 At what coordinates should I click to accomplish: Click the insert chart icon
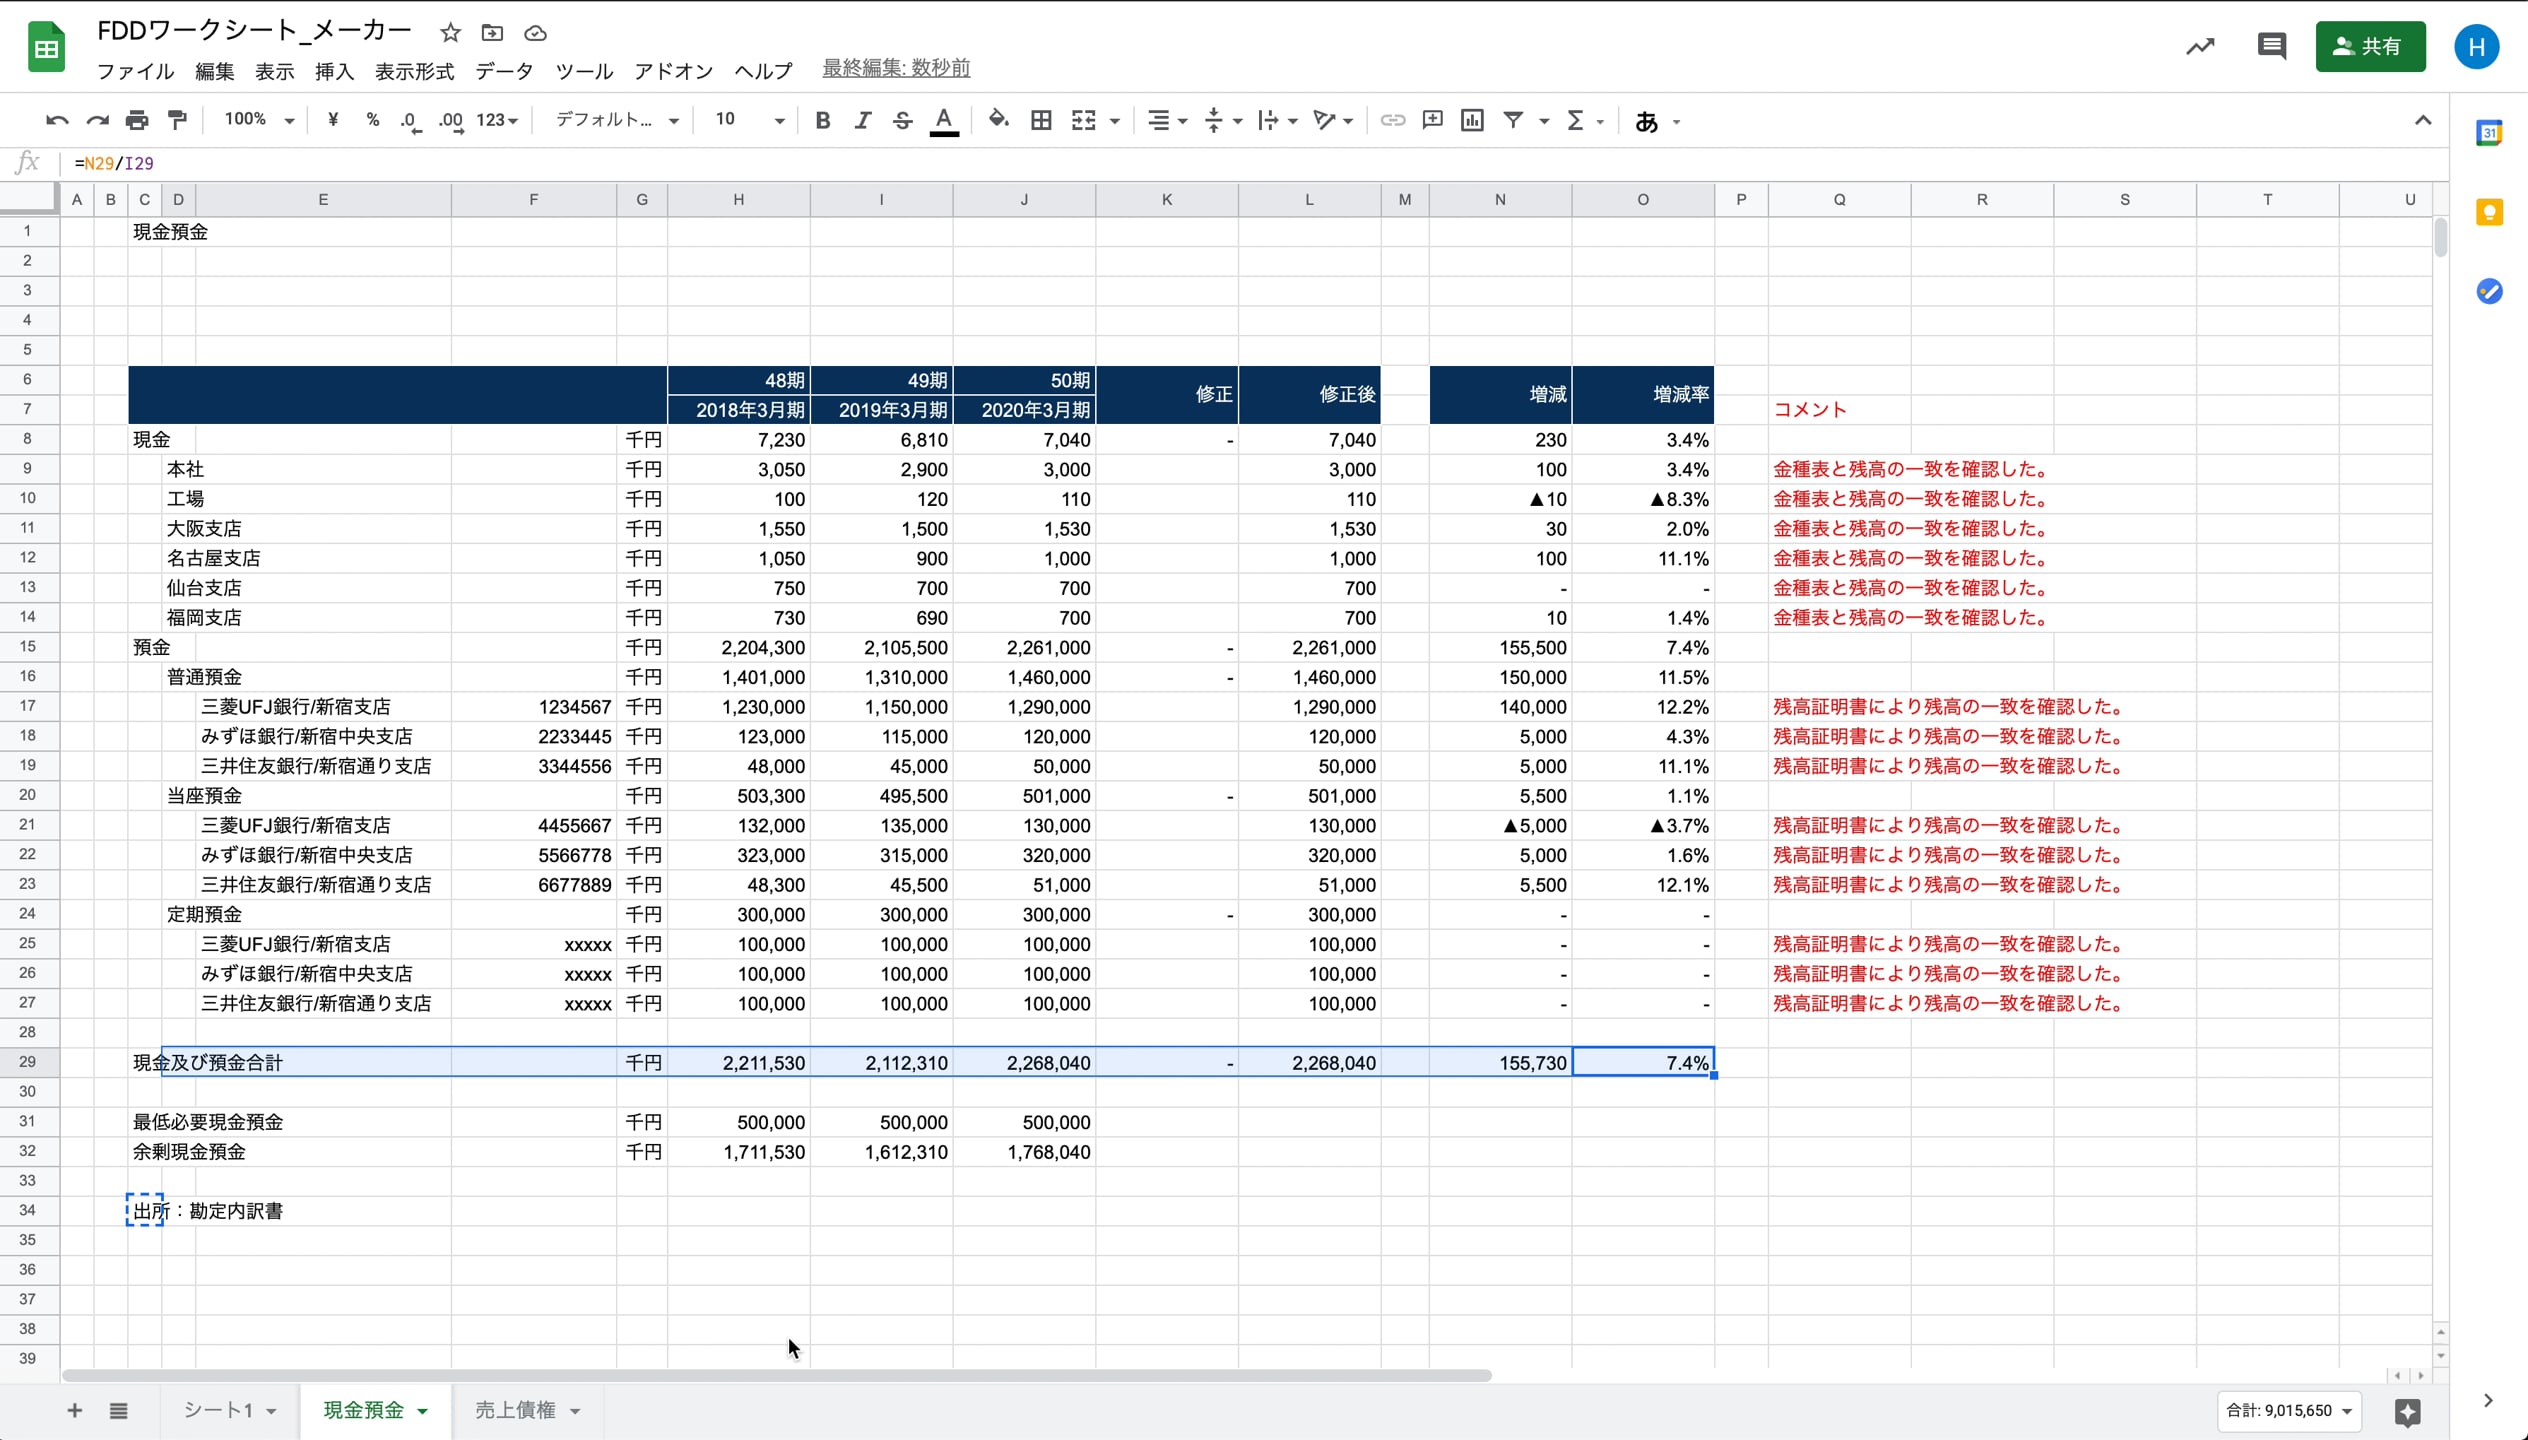[1472, 120]
